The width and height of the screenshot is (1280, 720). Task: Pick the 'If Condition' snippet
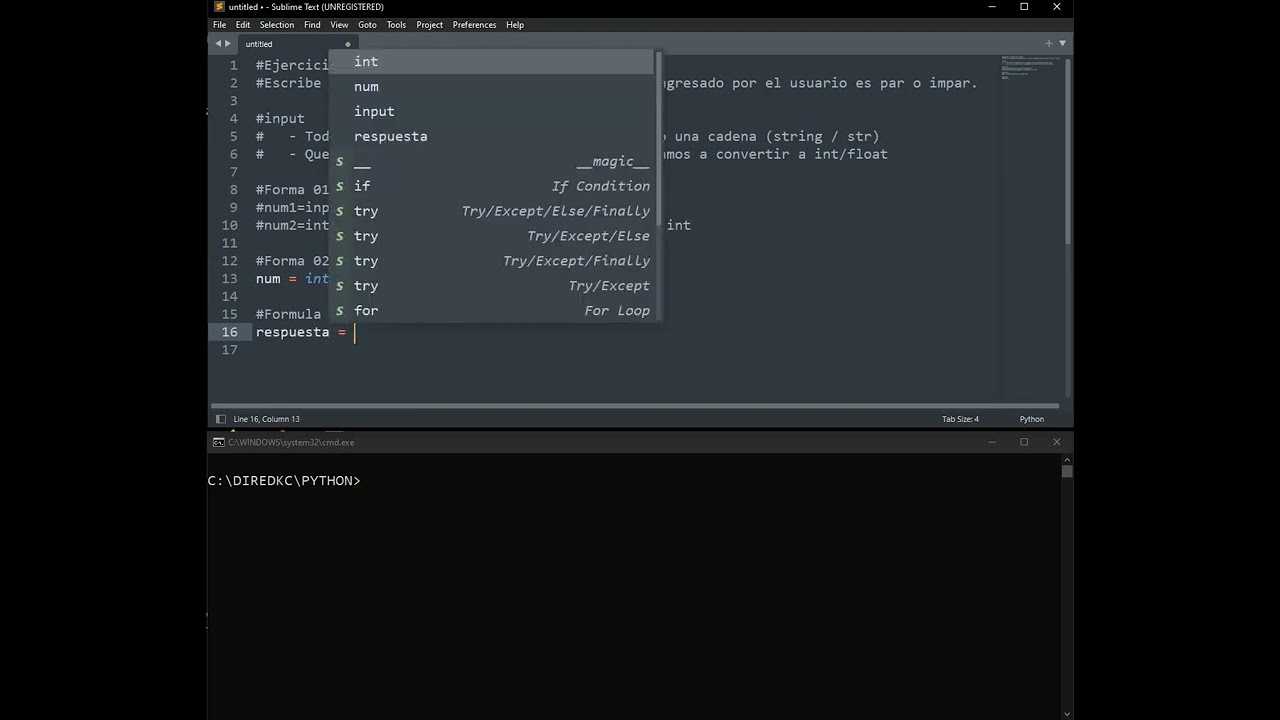coord(491,187)
